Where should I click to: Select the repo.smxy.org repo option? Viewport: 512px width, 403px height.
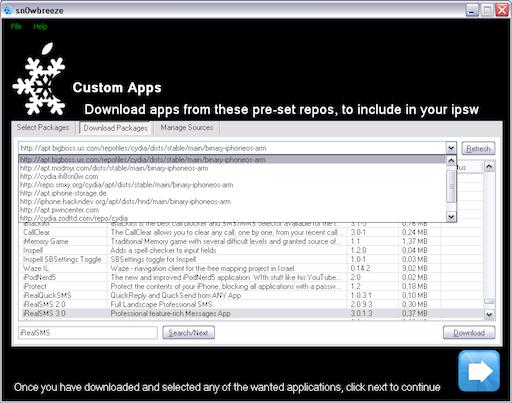232,185
